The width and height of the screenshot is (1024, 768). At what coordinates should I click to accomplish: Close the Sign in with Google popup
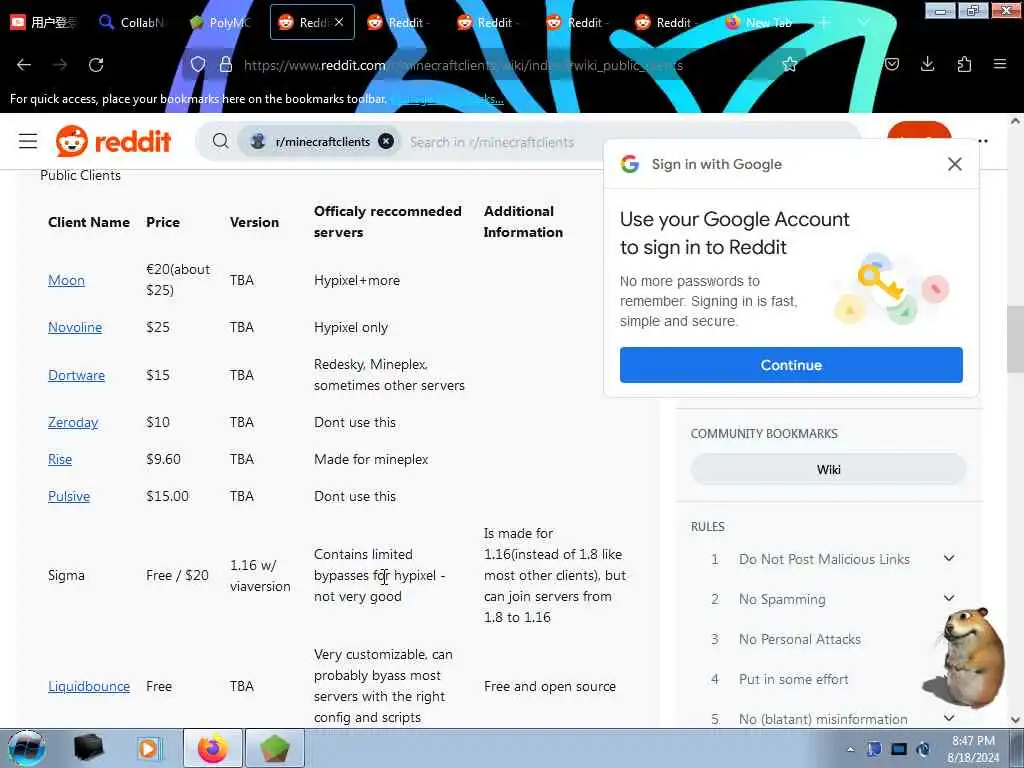click(x=955, y=164)
